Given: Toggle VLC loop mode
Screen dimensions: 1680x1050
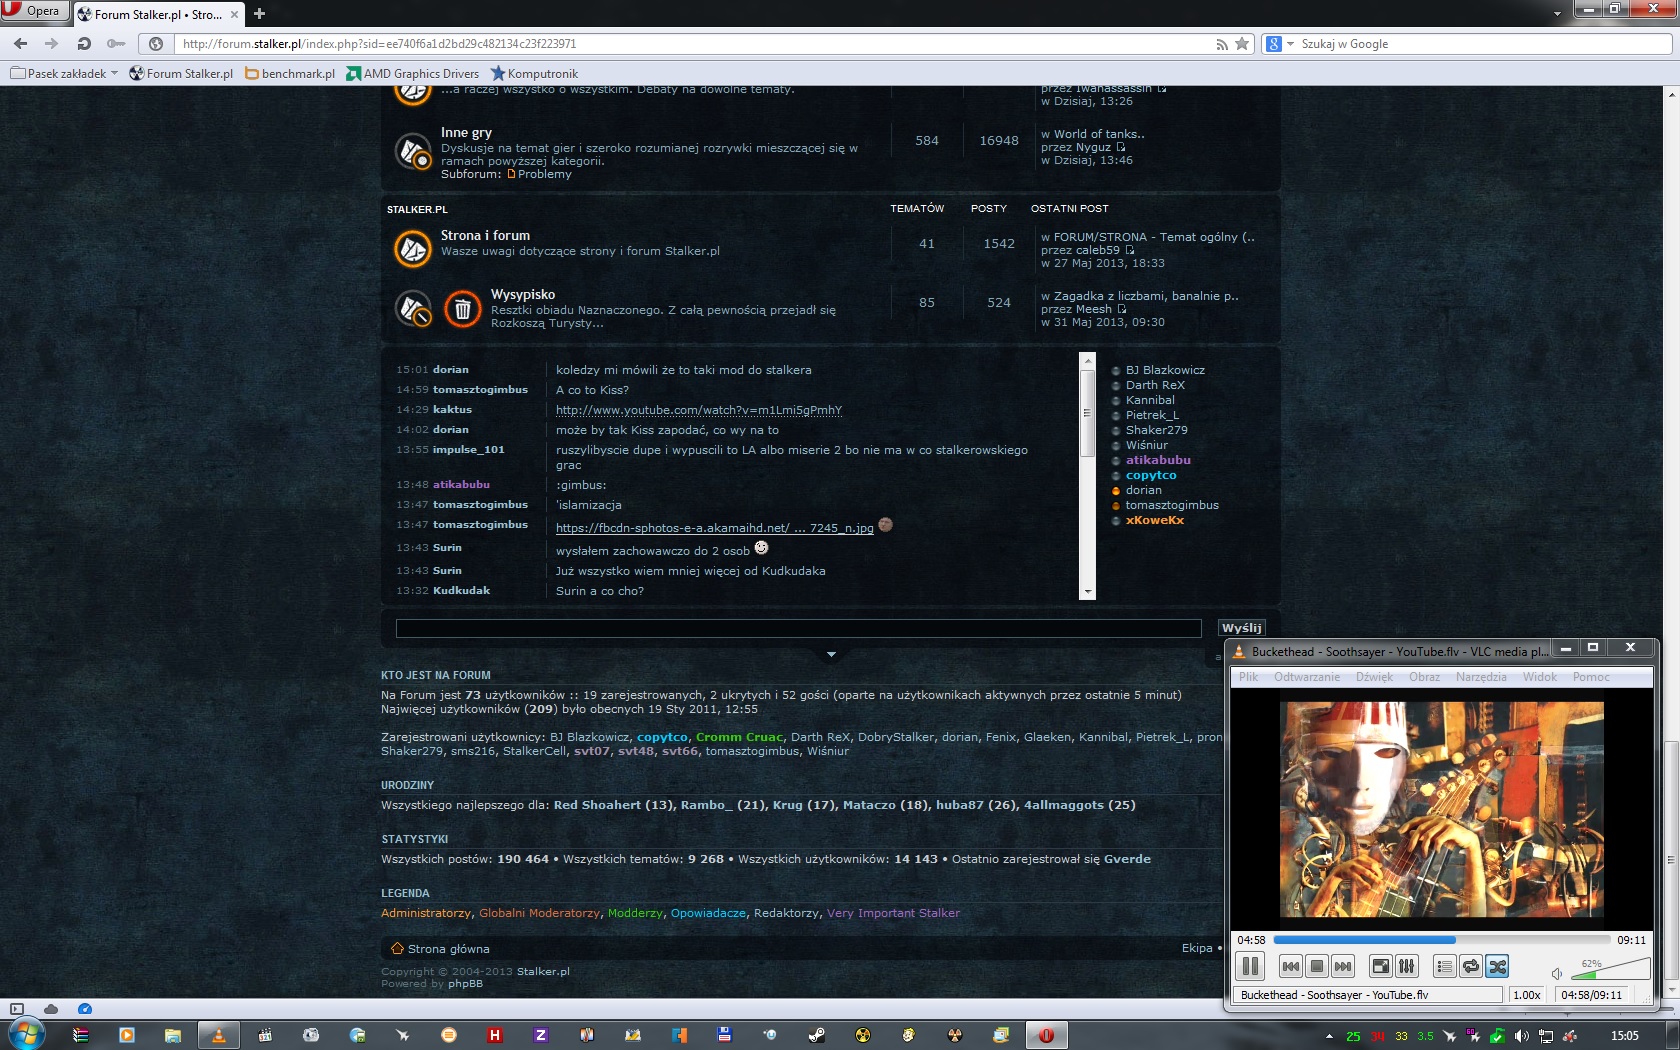Looking at the screenshot, I should pos(1470,966).
